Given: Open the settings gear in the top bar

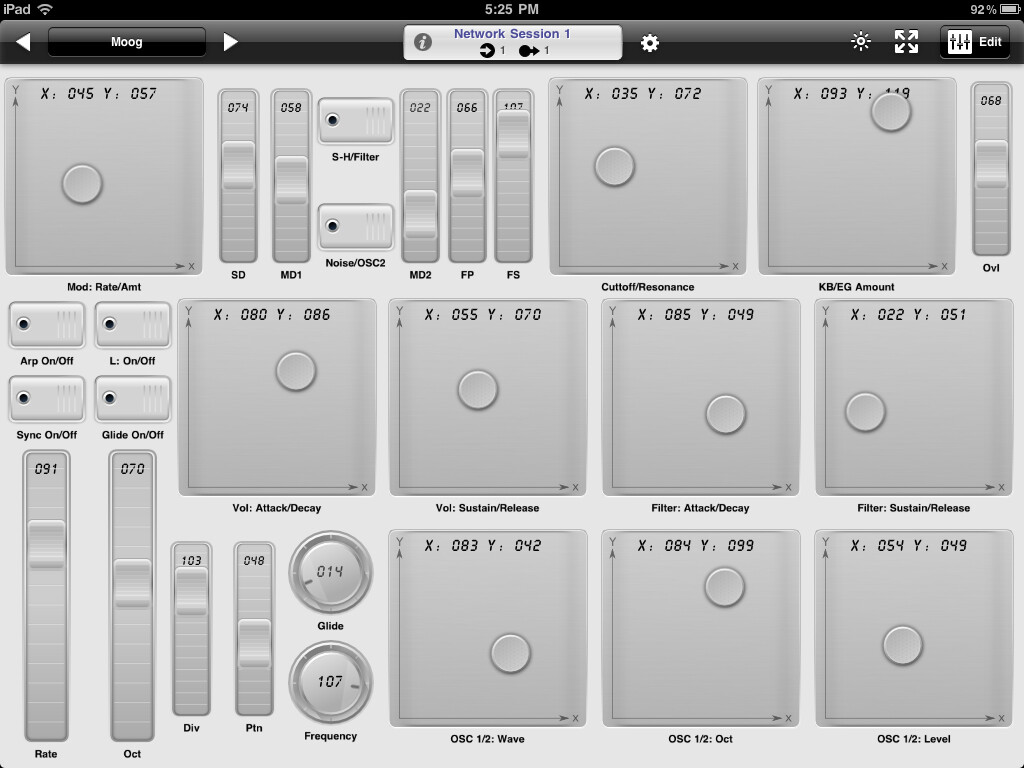Looking at the screenshot, I should [x=649, y=41].
